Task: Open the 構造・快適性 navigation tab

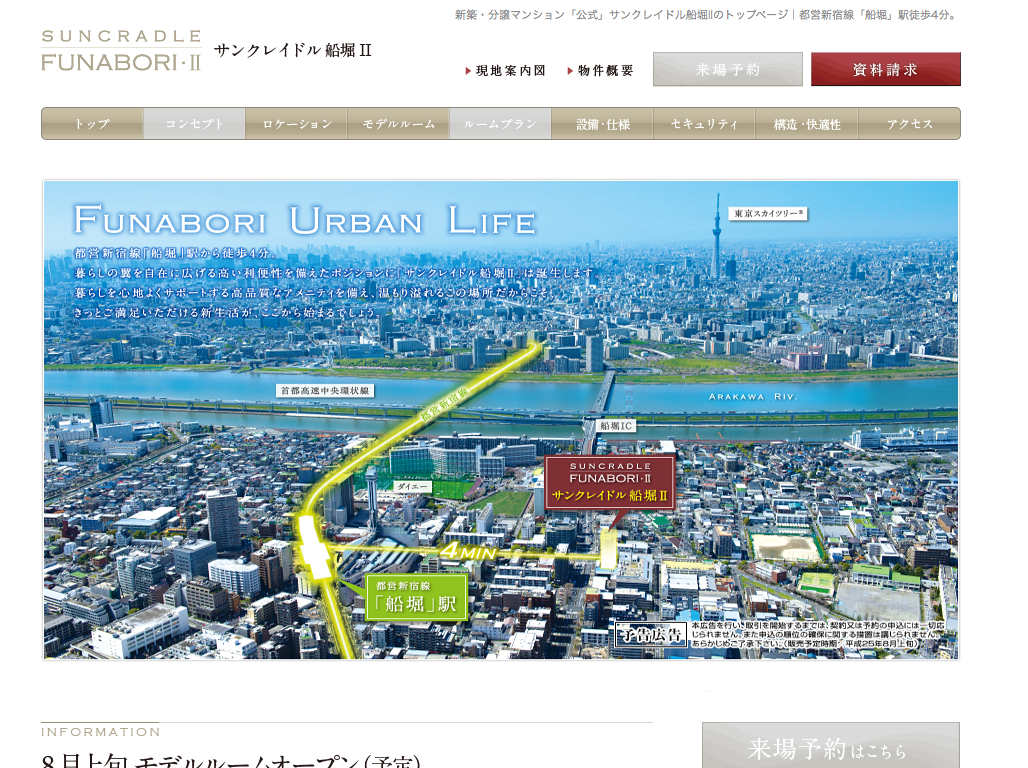Action: click(x=806, y=124)
